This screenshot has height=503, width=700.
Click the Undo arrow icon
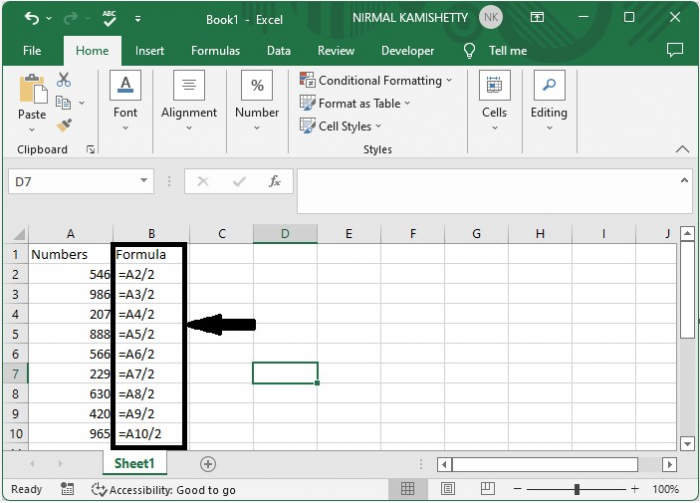[x=32, y=18]
